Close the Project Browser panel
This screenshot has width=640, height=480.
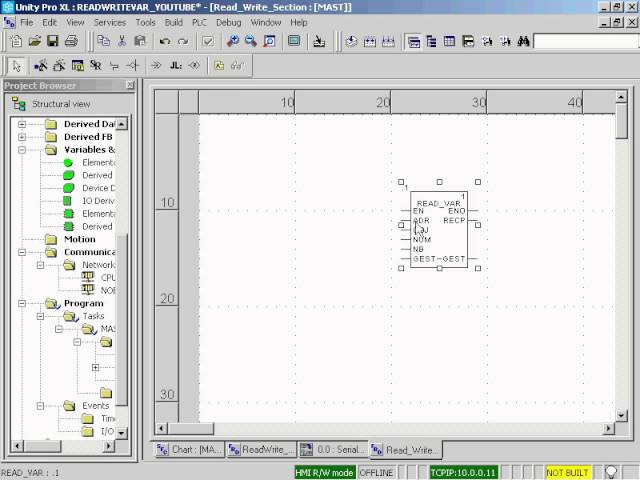pos(130,85)
